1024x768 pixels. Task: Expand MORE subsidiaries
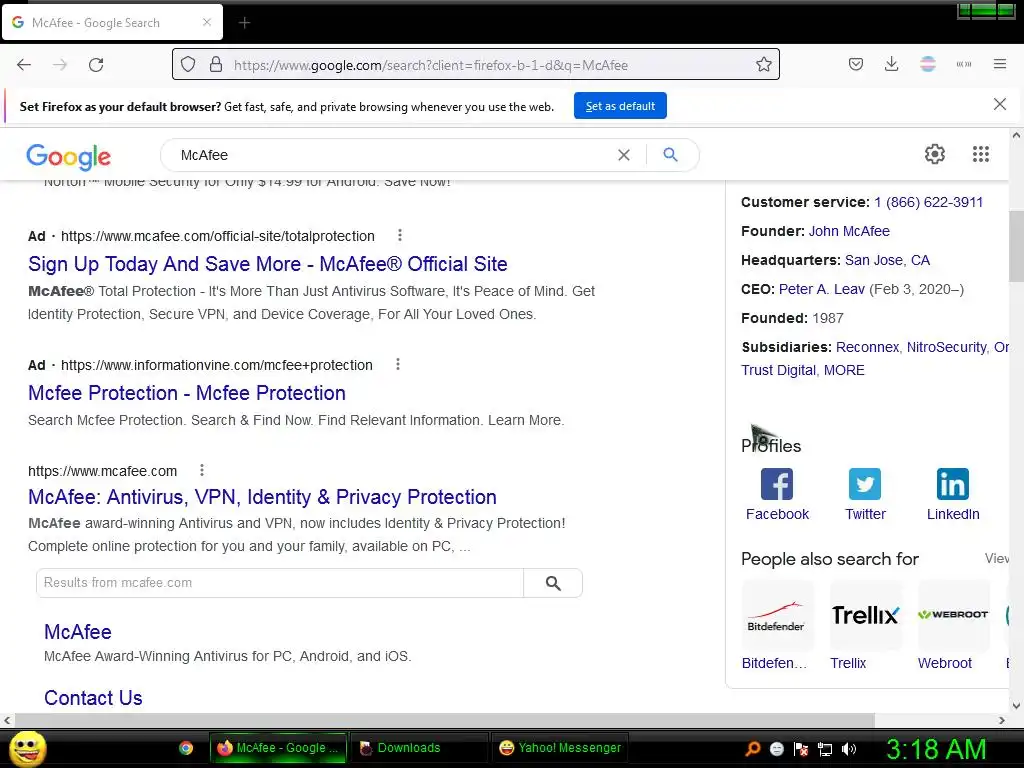click(x=844, y=370)
